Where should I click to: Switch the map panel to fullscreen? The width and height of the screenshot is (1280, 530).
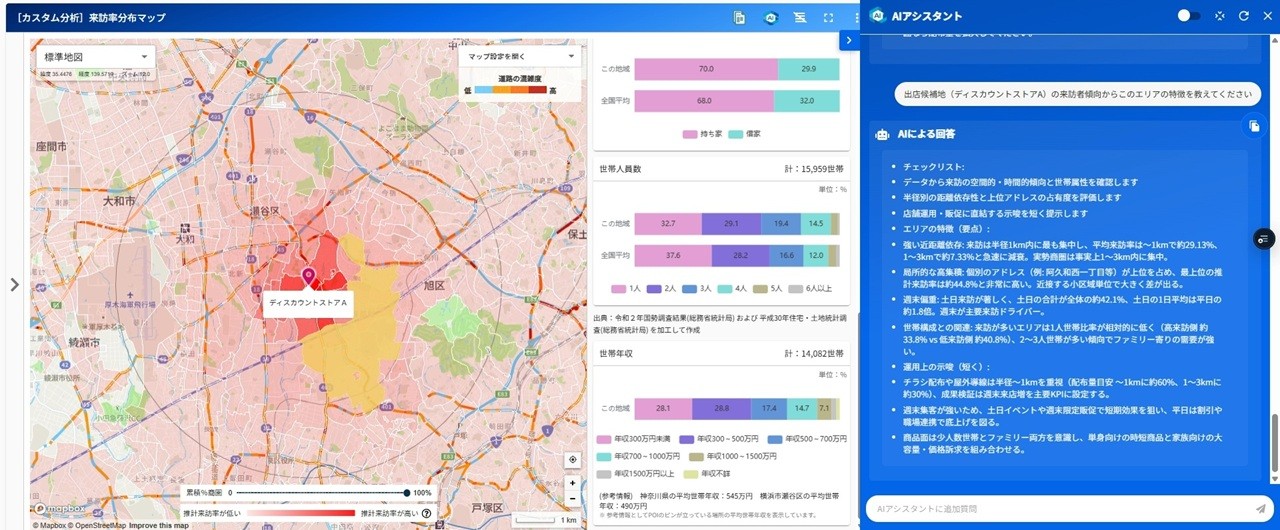[828, 17]
